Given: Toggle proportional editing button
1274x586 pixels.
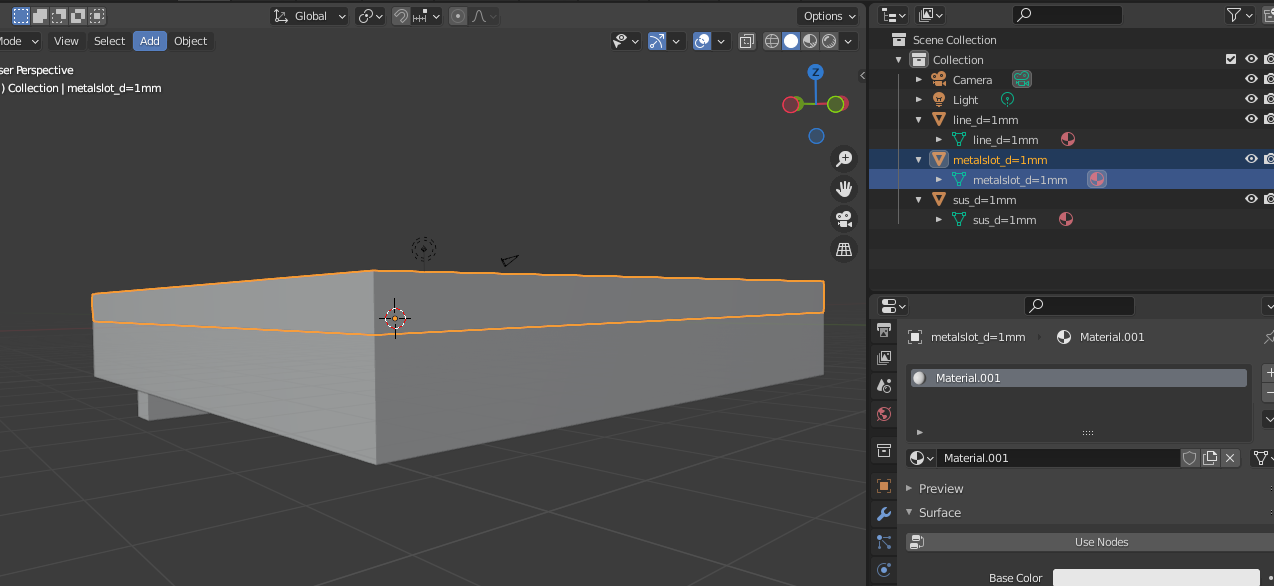Looking at the screenshot, I should point(458,16).
